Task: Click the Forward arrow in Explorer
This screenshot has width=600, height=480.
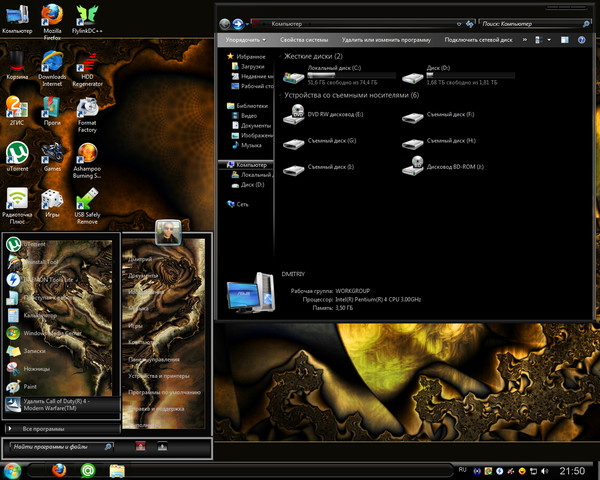Action: (238, 24)
